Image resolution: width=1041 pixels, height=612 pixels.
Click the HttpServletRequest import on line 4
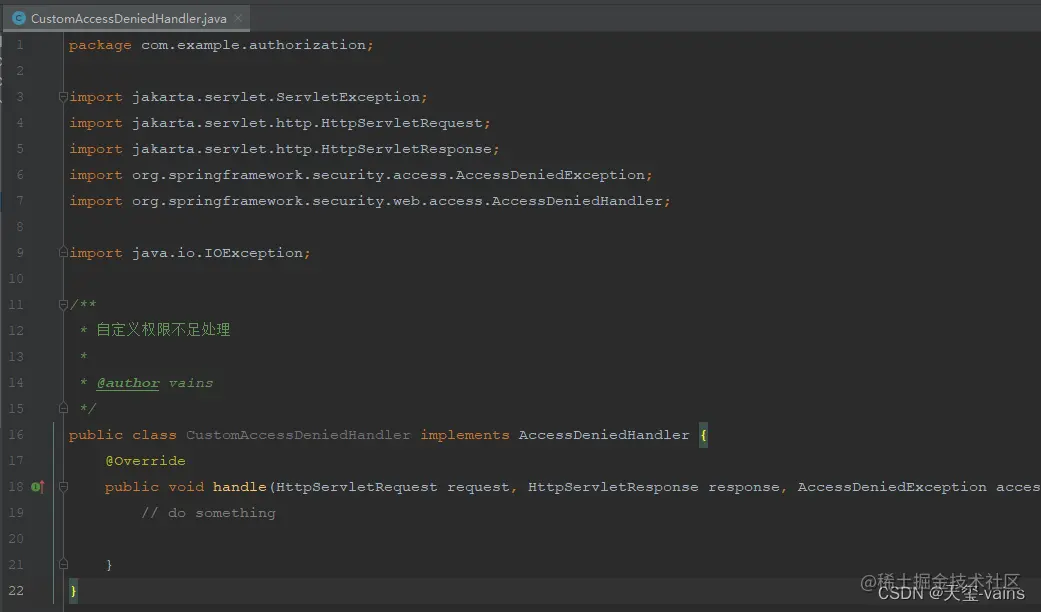pyautogui.click(x=307, y=123)
